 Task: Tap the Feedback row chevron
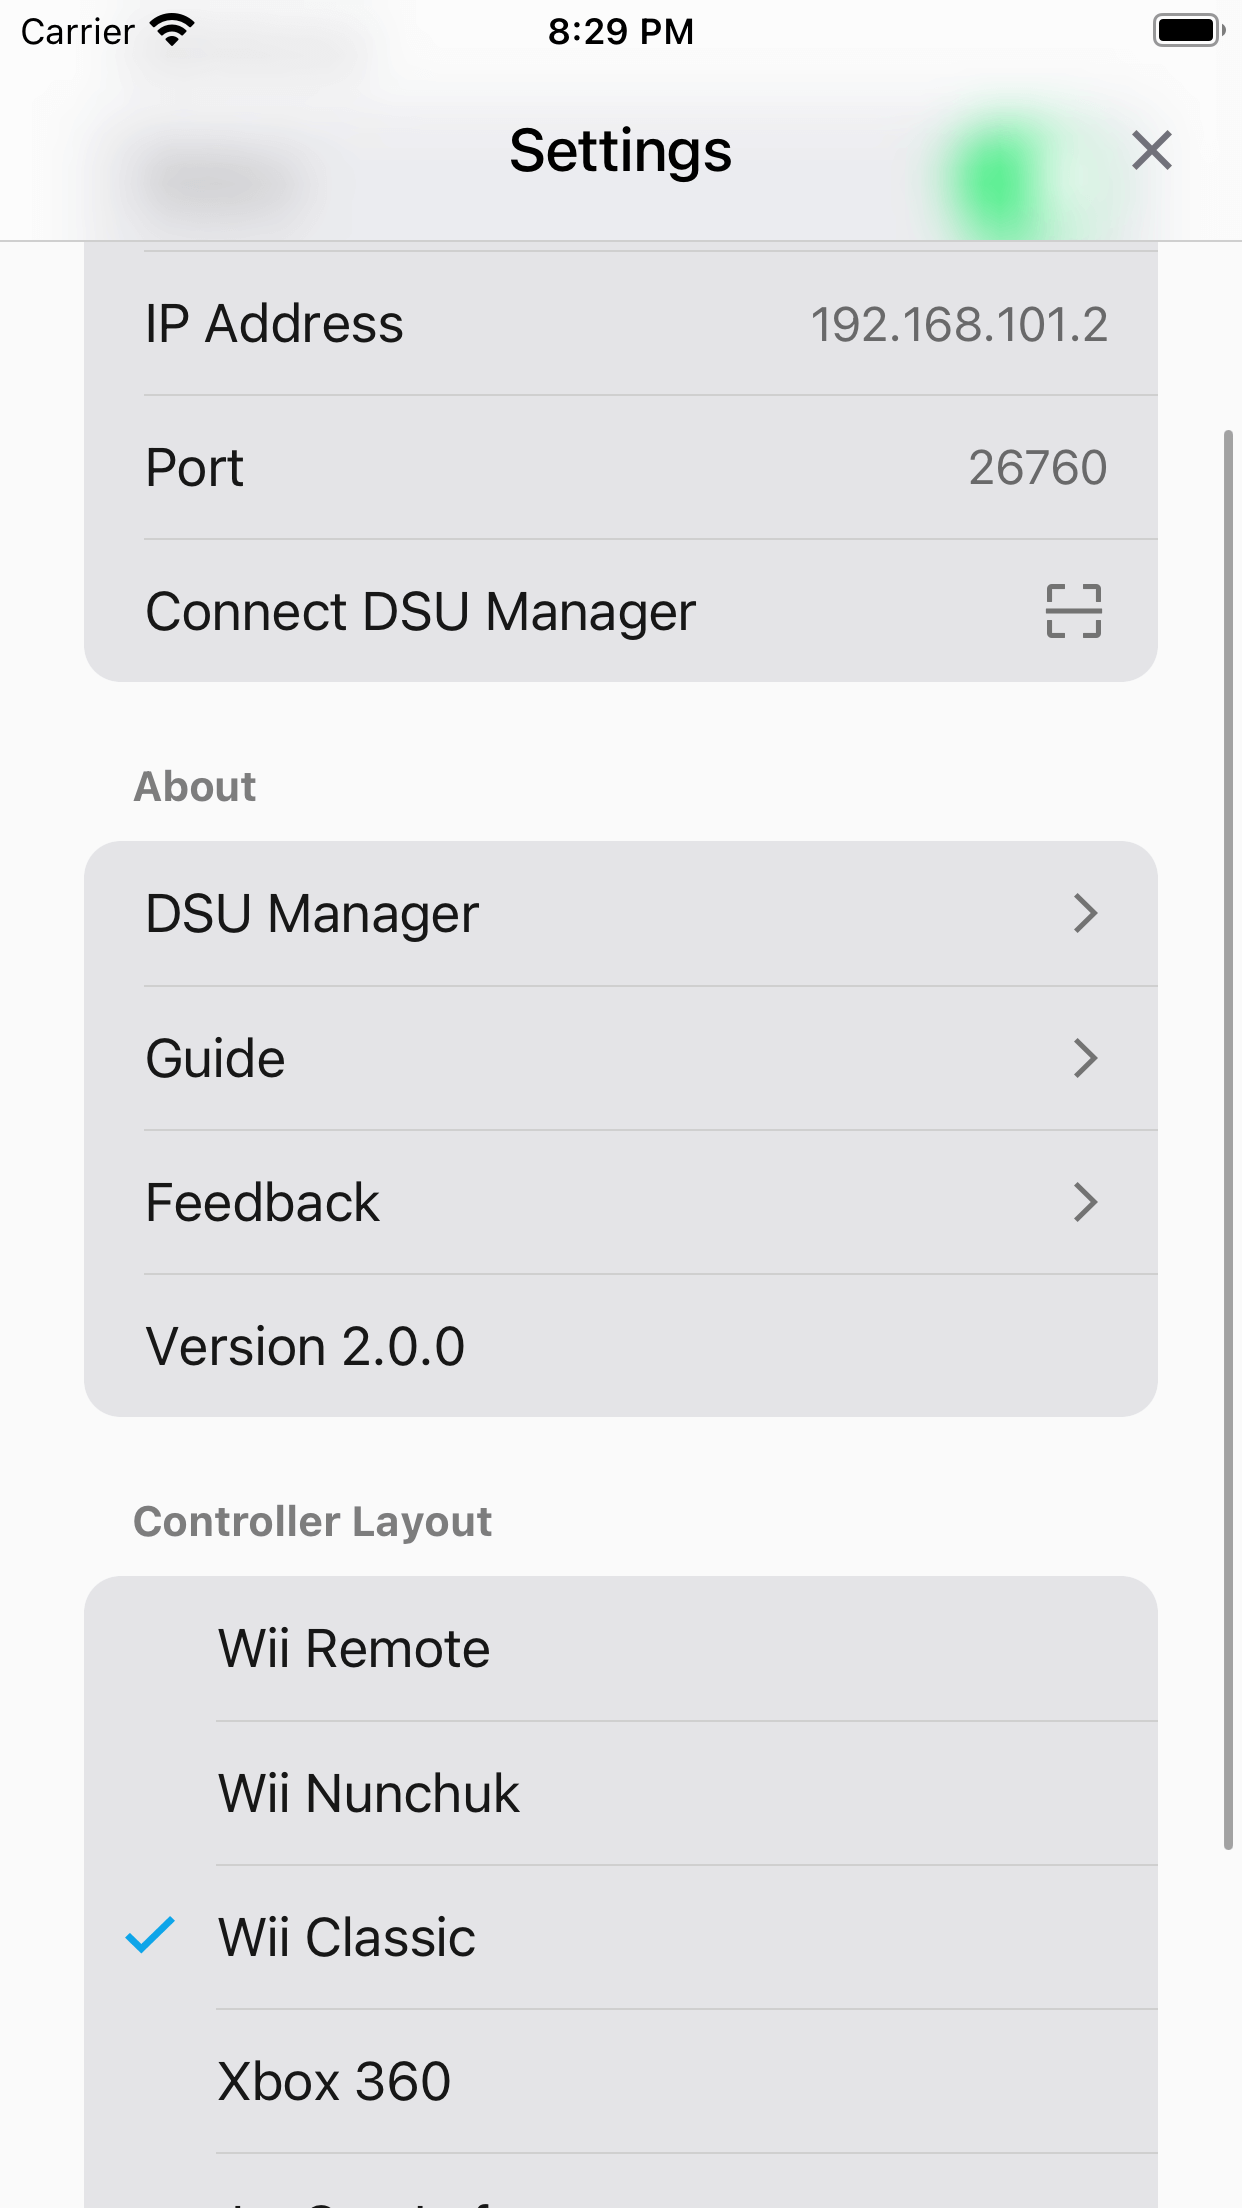(1085, 1202)
